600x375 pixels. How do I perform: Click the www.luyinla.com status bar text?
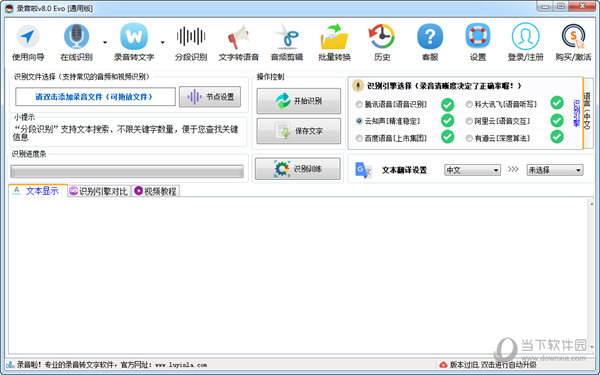tap(181, 365)
